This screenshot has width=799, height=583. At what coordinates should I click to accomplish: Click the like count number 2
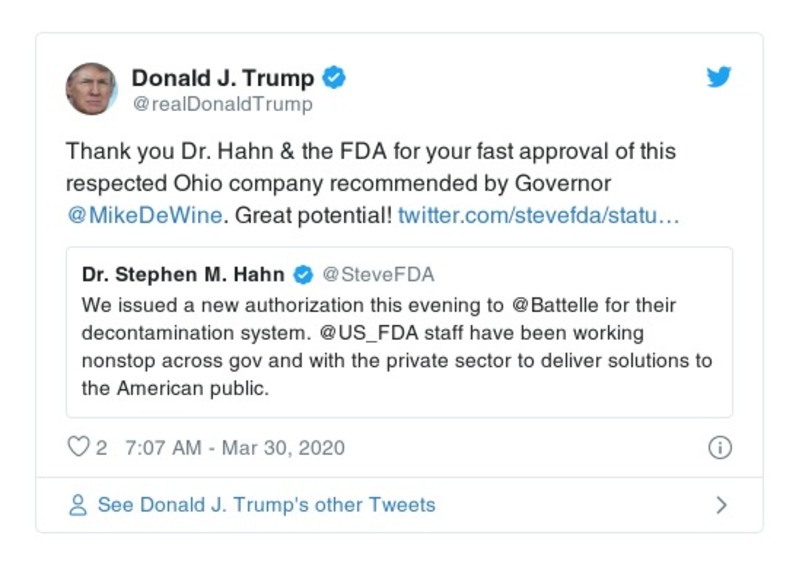[x=102, y=448]
